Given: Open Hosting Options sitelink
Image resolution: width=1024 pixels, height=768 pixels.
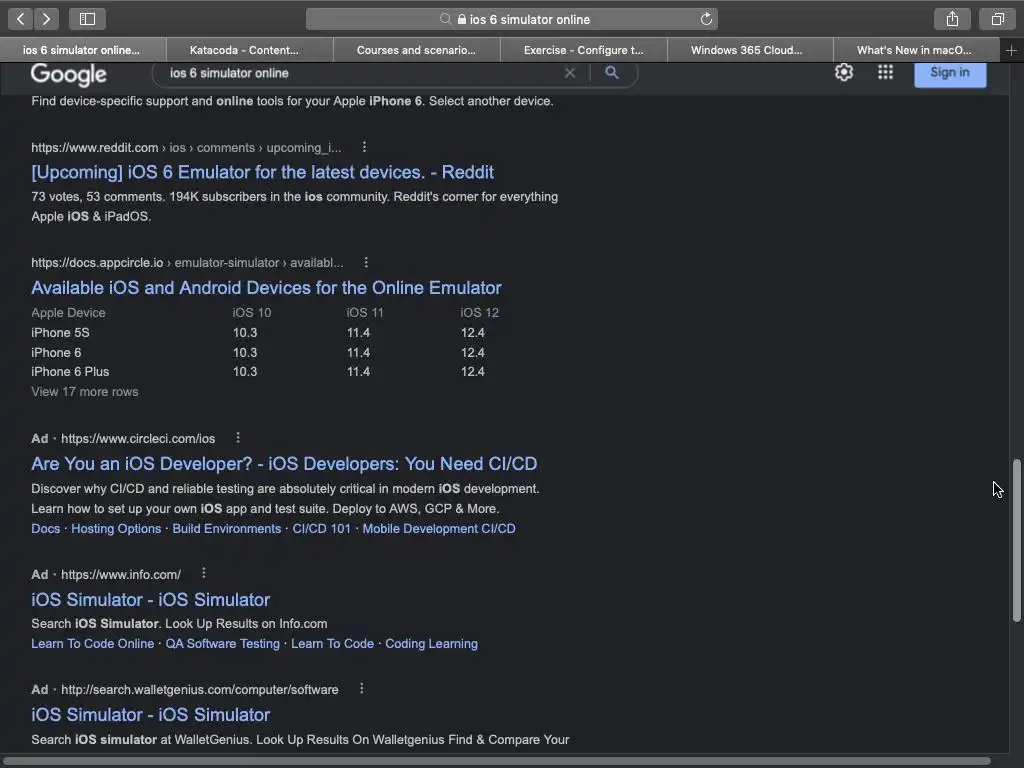Looking at the screenshot, I should [116, 529].
